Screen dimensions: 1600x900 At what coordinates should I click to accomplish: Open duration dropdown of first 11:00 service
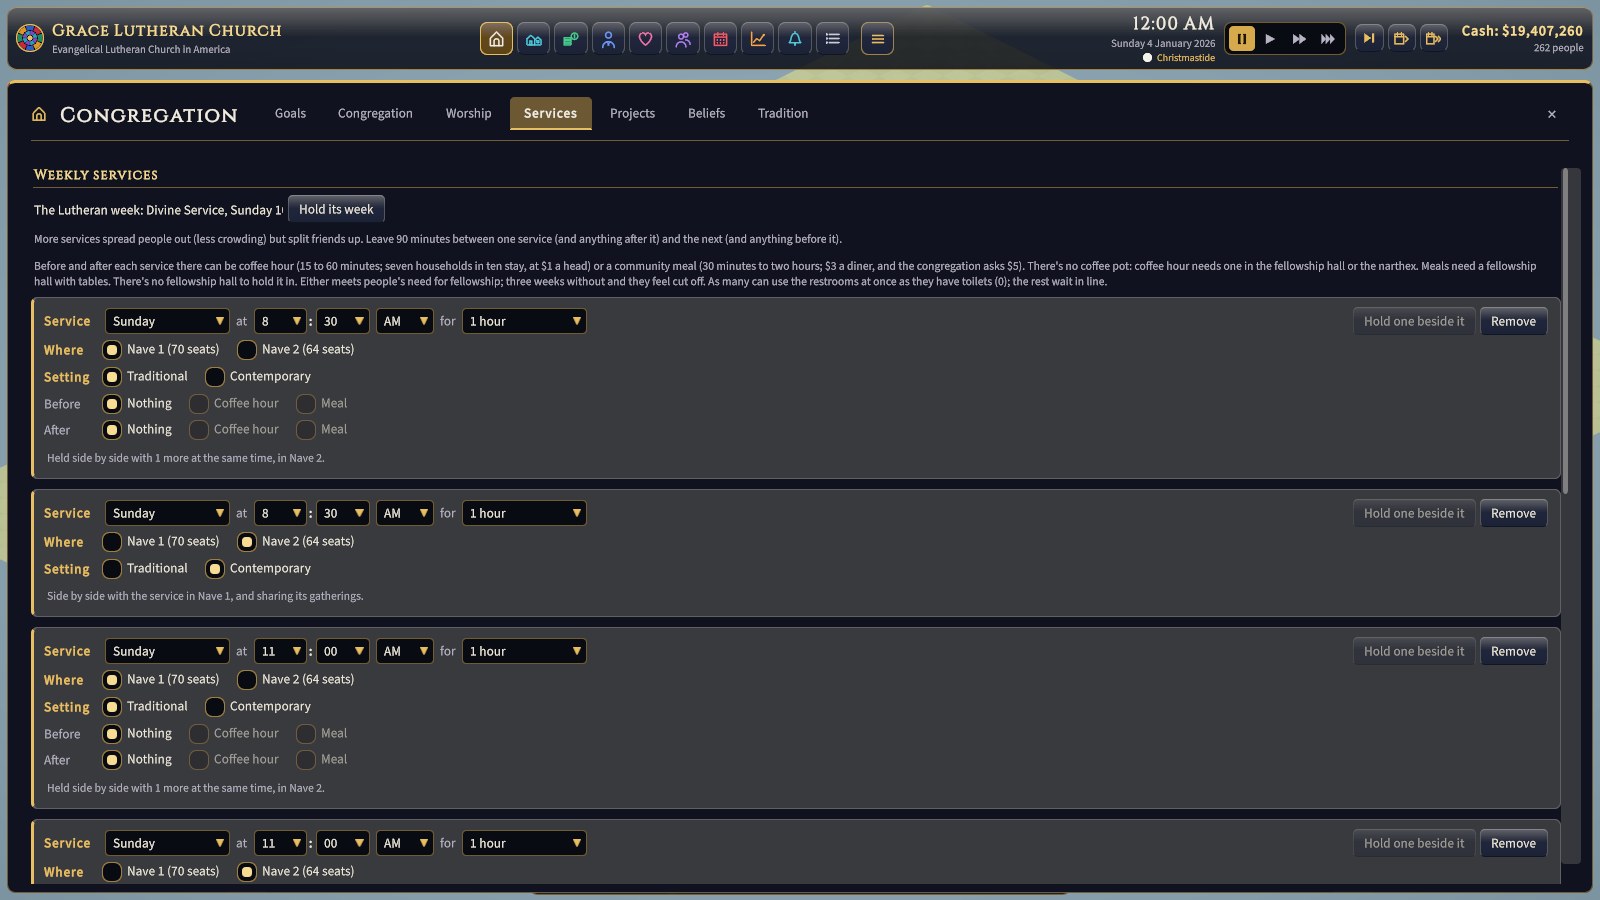pos(524,651)
